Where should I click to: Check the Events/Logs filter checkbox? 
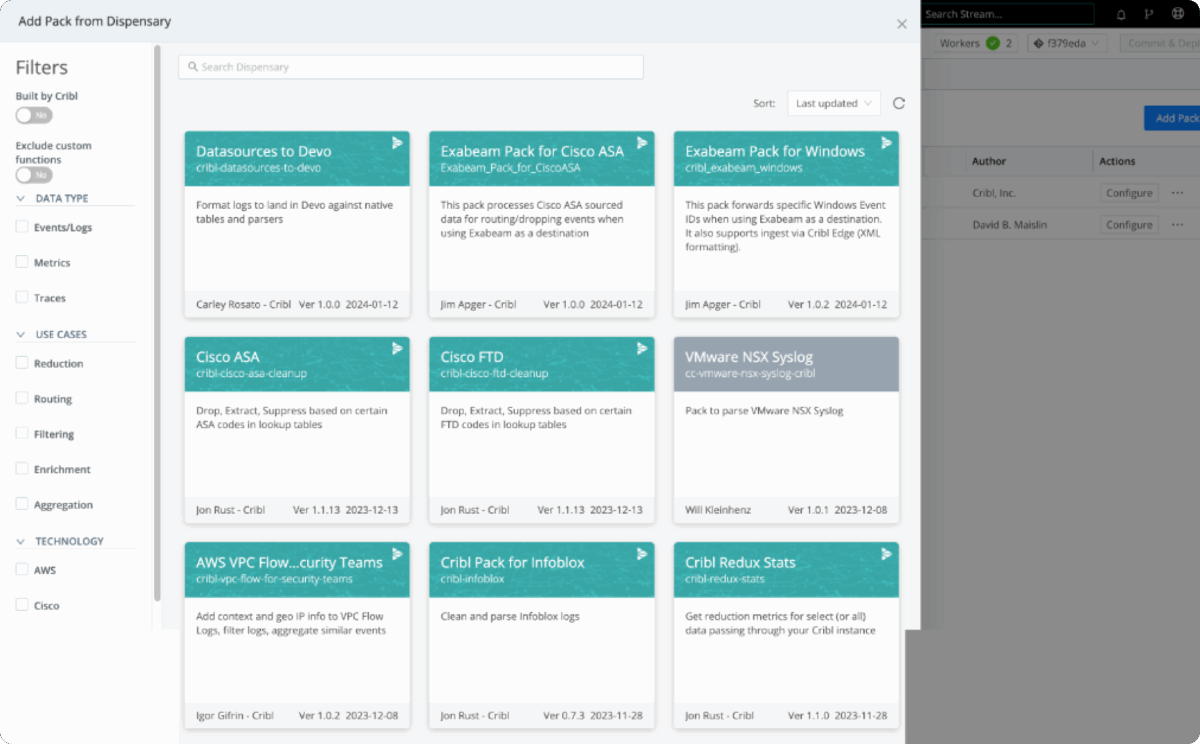[x=22, y=227]
